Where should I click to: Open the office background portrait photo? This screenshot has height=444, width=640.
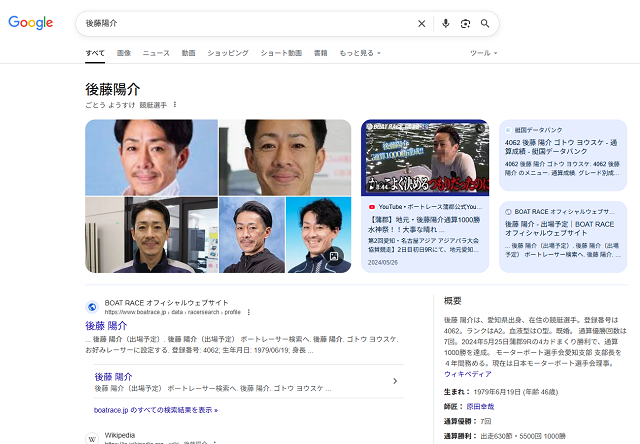click(151, 235)
